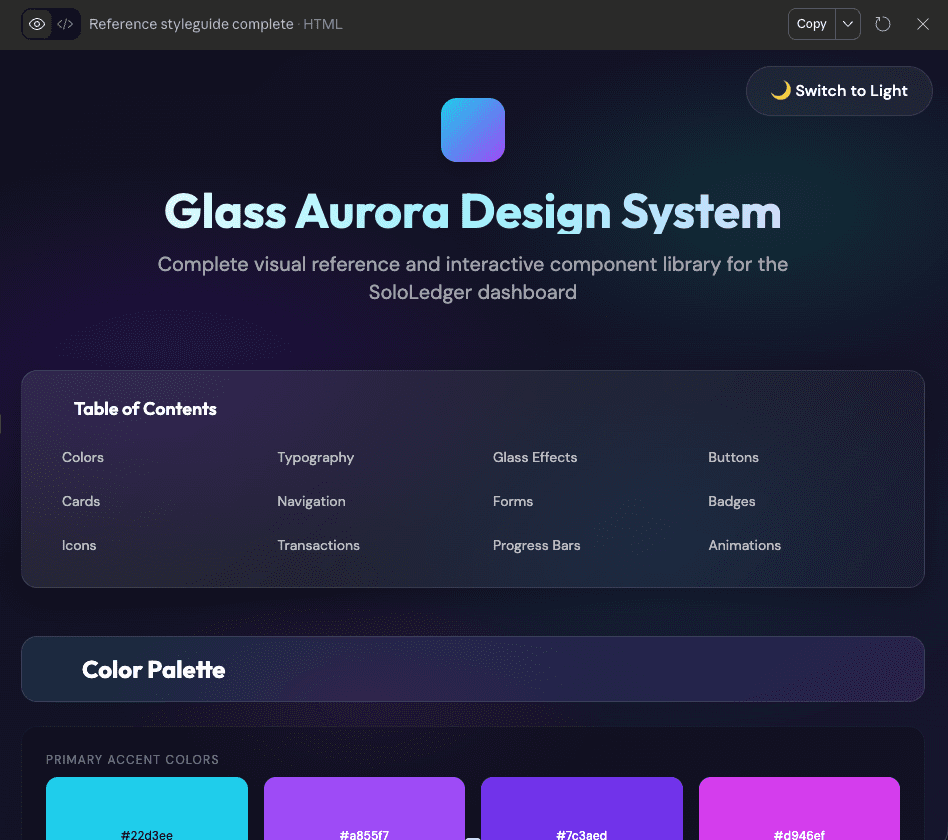This screenshot has width=948, height=840.
Task: Jump to the Glass Effects section
Action: tap(535, 457)
